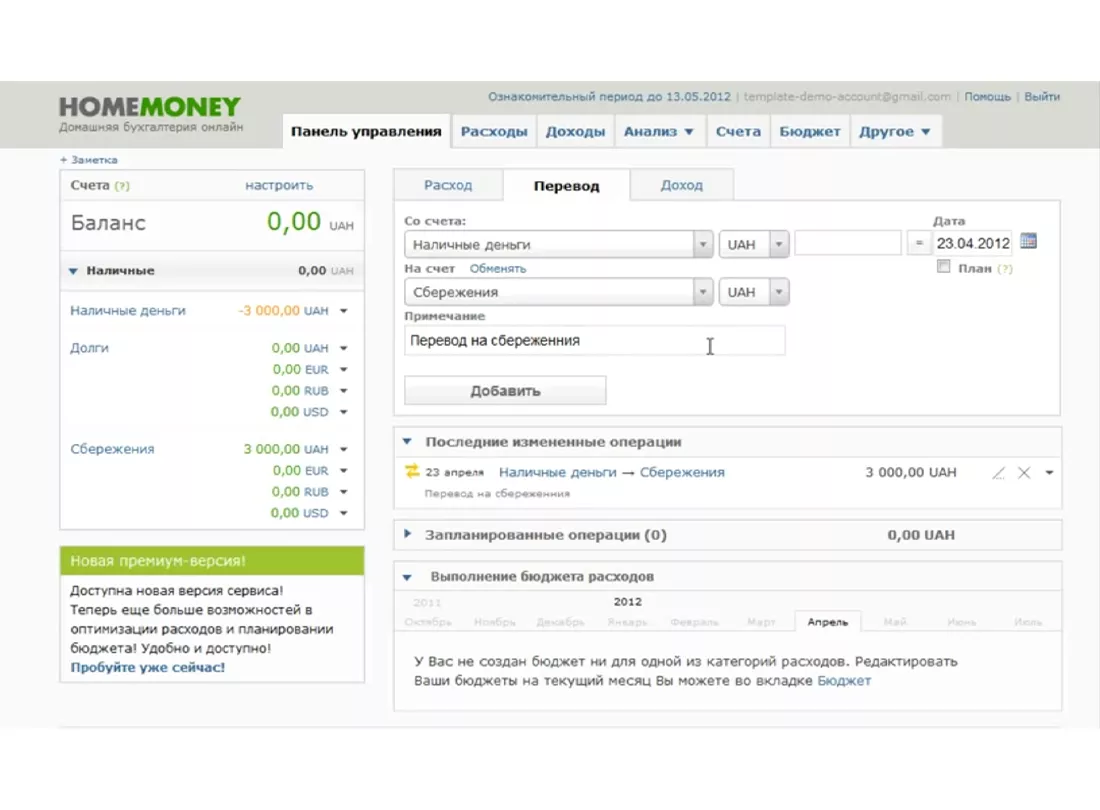Viewport: 1100px width, 810px height.
Task: Open the Помощь link
Action: pos(987,97)
